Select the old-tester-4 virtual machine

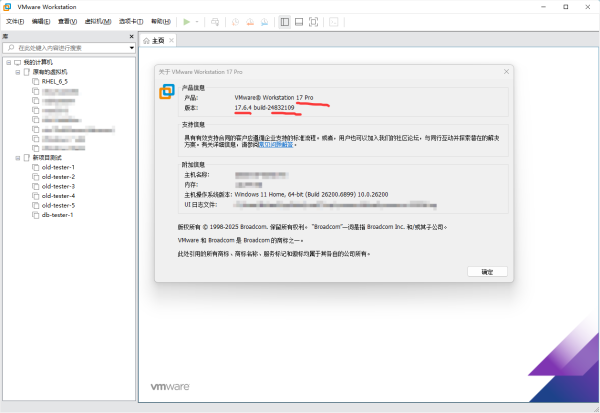(58, 196)
